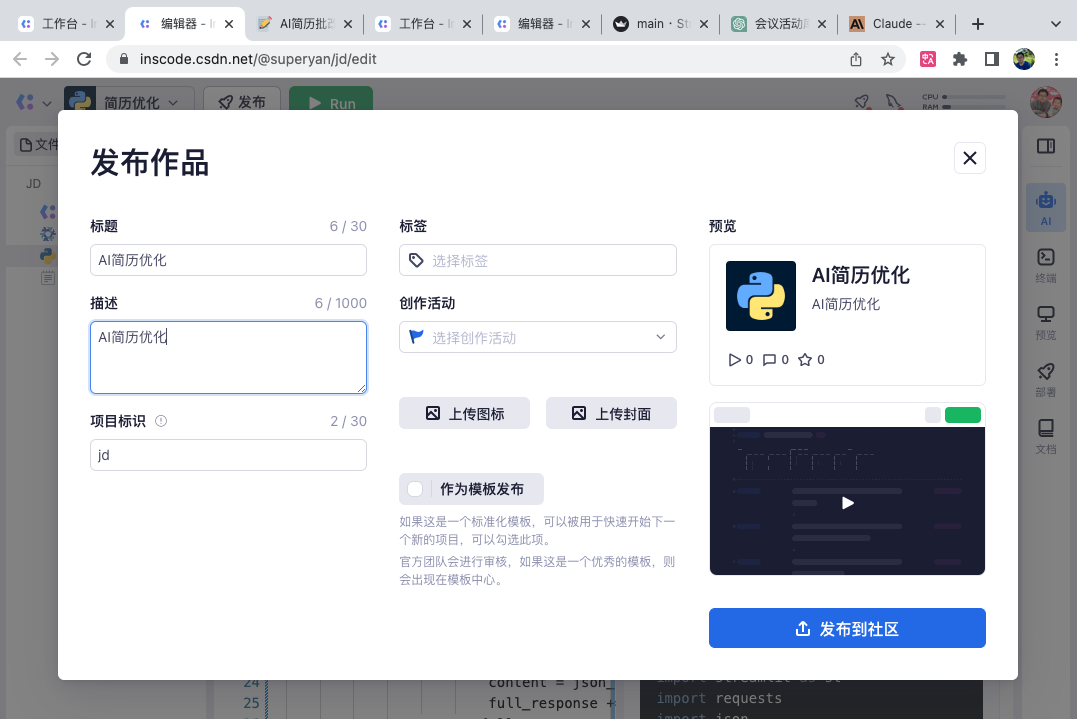Click the tag icon in 标签 field

click(416, 260)
